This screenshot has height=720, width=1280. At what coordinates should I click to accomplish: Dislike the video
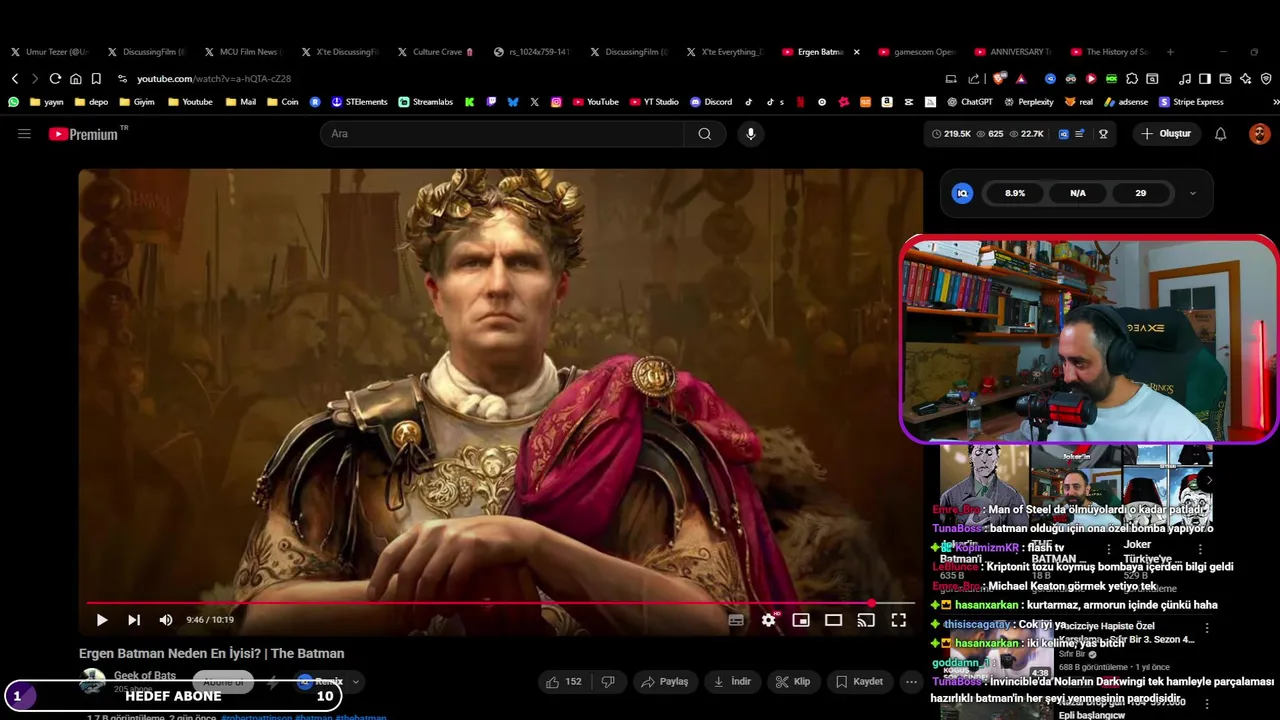pyautogui.click(x=608, y=682)
